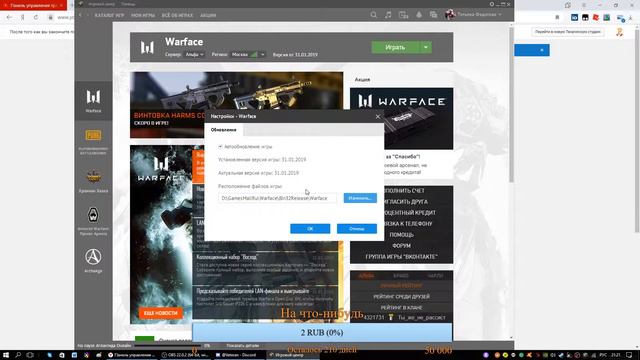Image resolution: width=640 pixels, height=360 pixels.
Task: Open the Game Catalog menu
Action: tap(109, 15)
